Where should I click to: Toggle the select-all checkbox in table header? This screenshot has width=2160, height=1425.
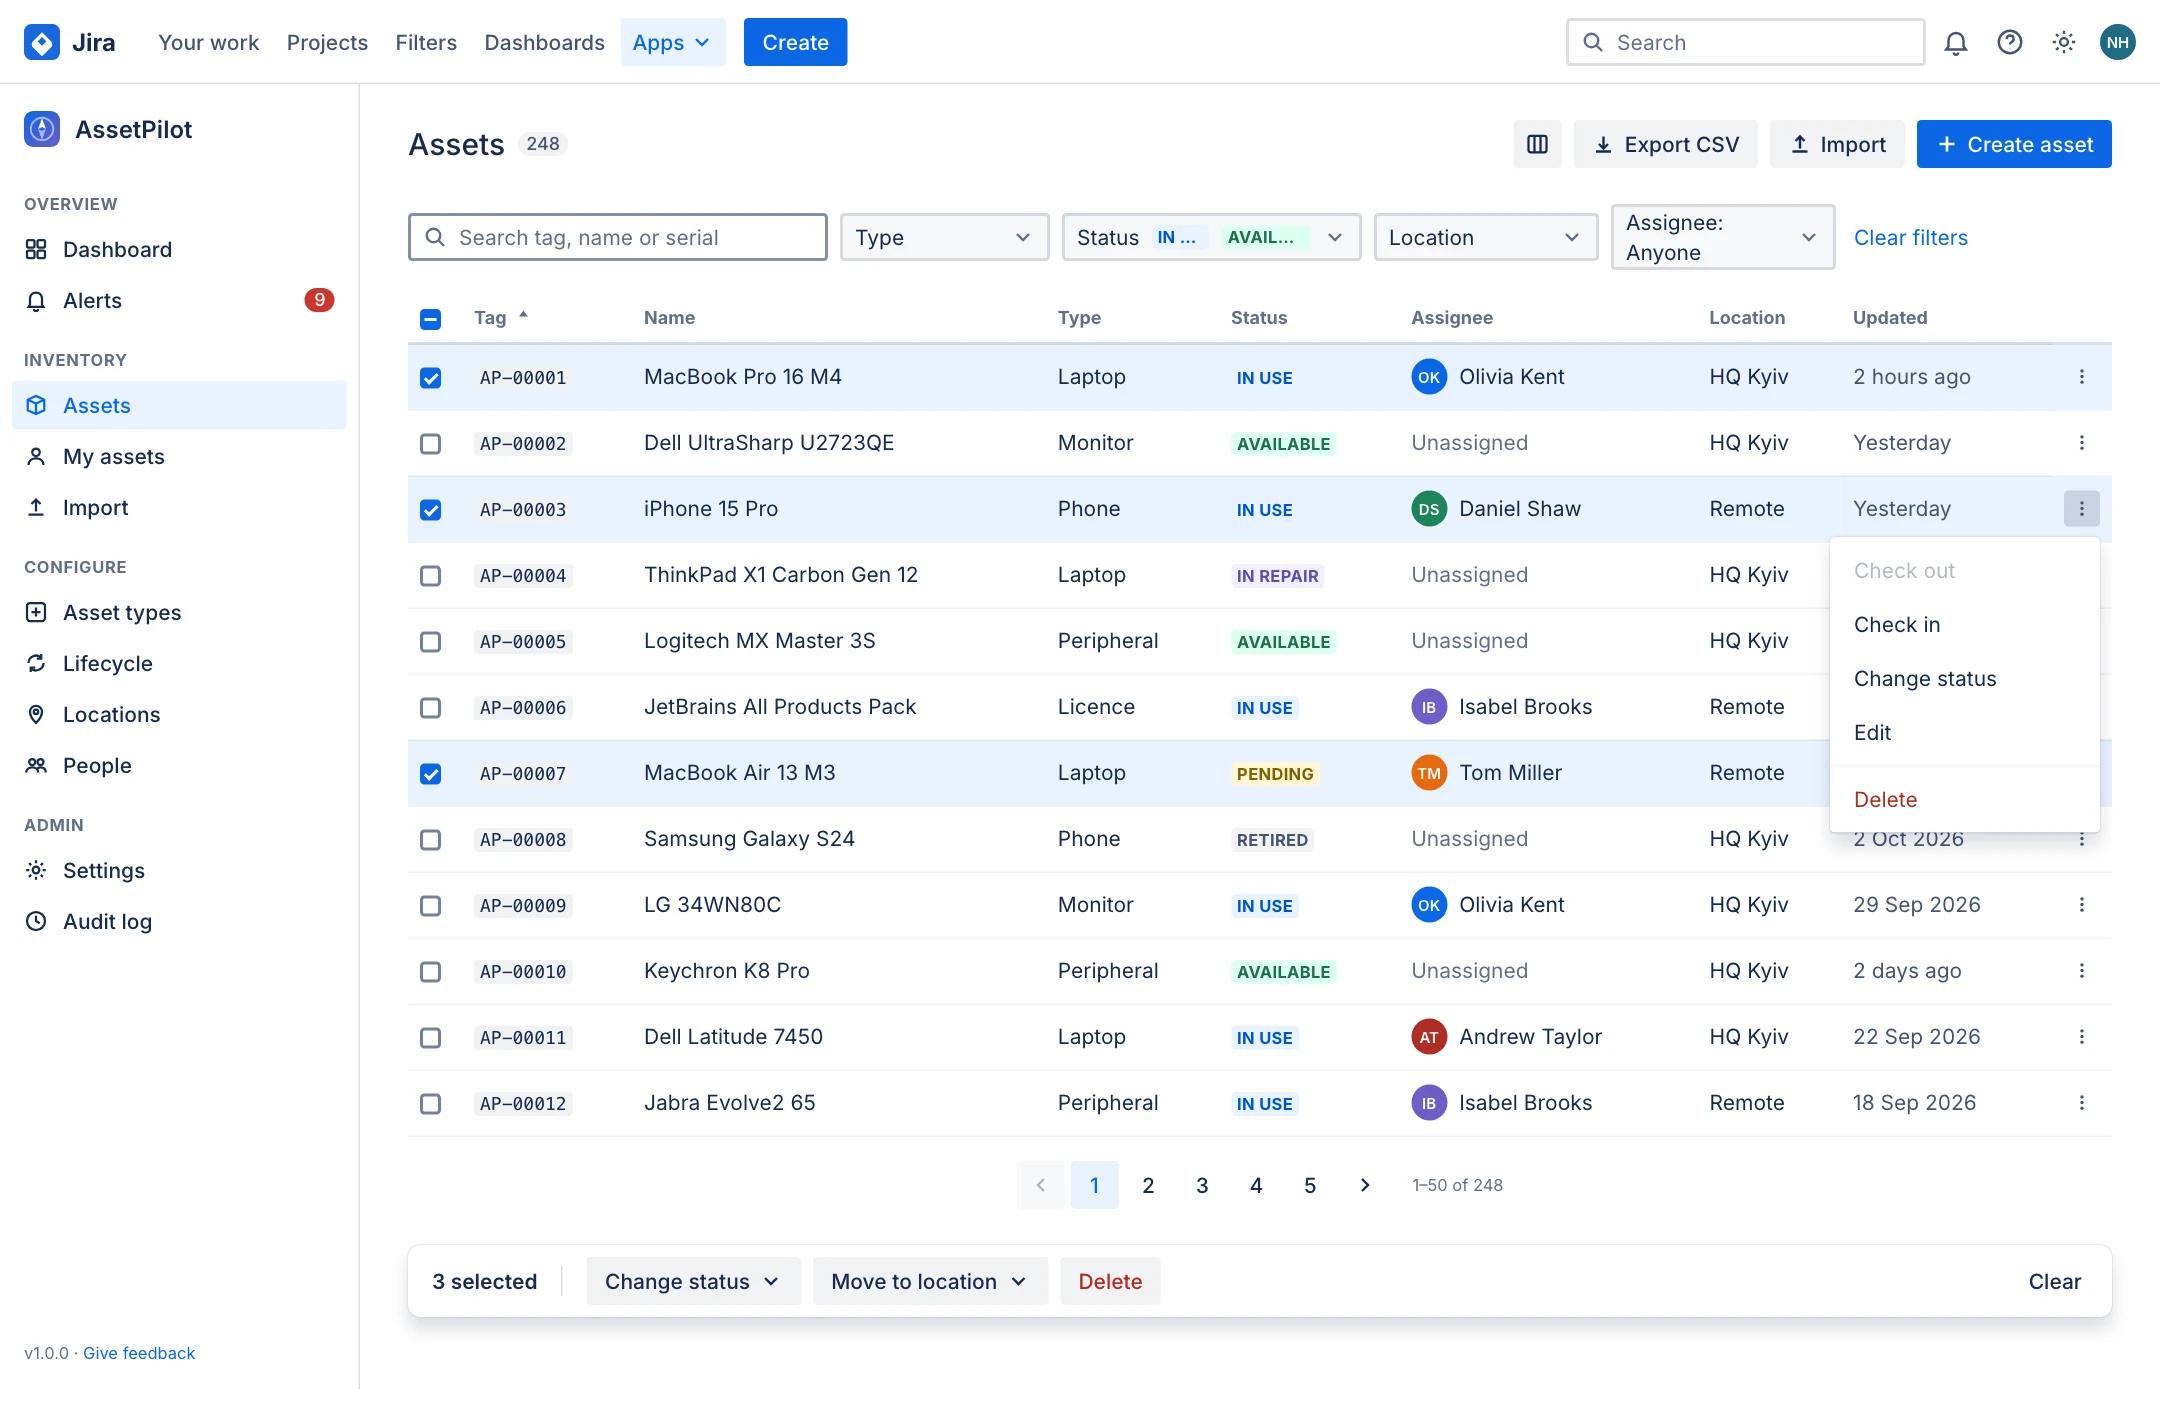pyautogui.click(x=430, y=319)
